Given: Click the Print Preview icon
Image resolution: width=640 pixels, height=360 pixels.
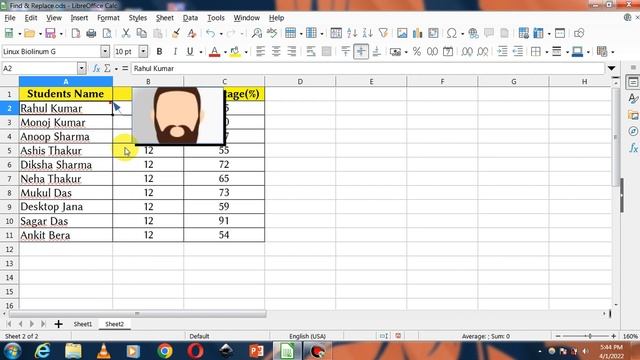Looking at the screenshot, I should 107,33.
